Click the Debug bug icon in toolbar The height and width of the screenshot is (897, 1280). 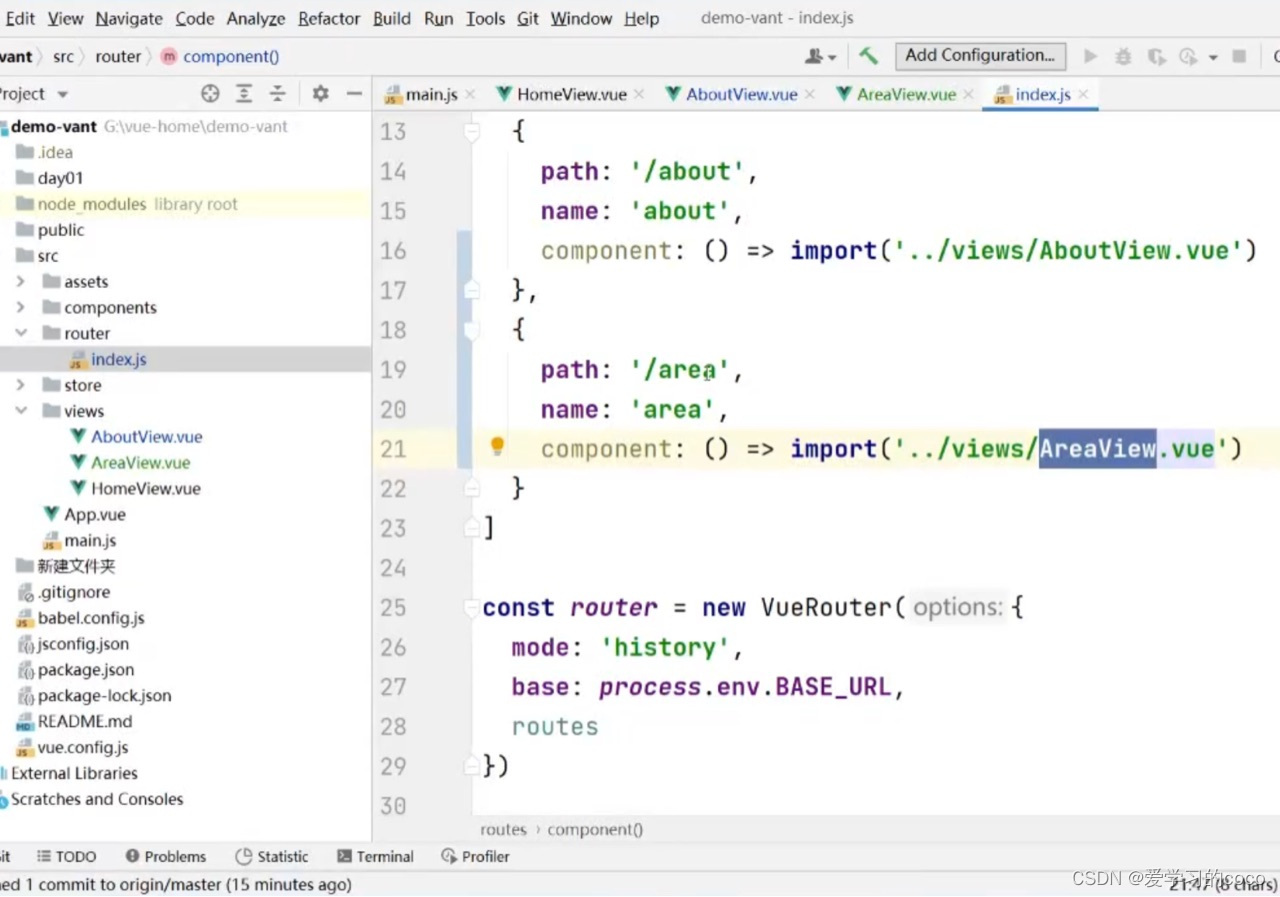pyautogui.click(x=1123, y=57)
